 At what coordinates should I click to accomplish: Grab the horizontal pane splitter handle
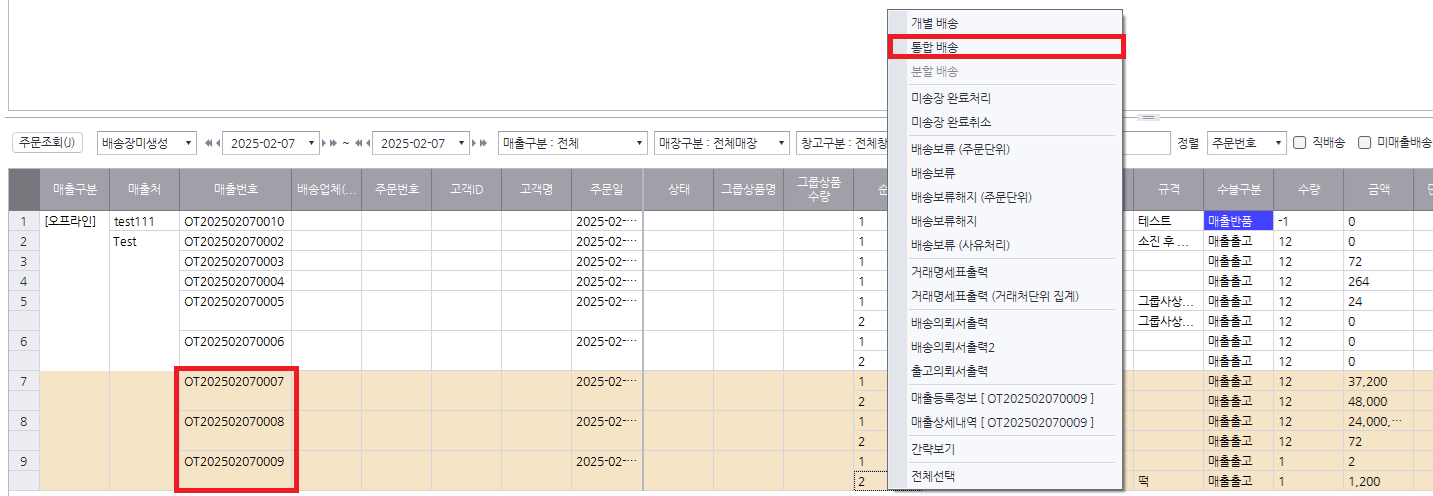click(1149, 117)
